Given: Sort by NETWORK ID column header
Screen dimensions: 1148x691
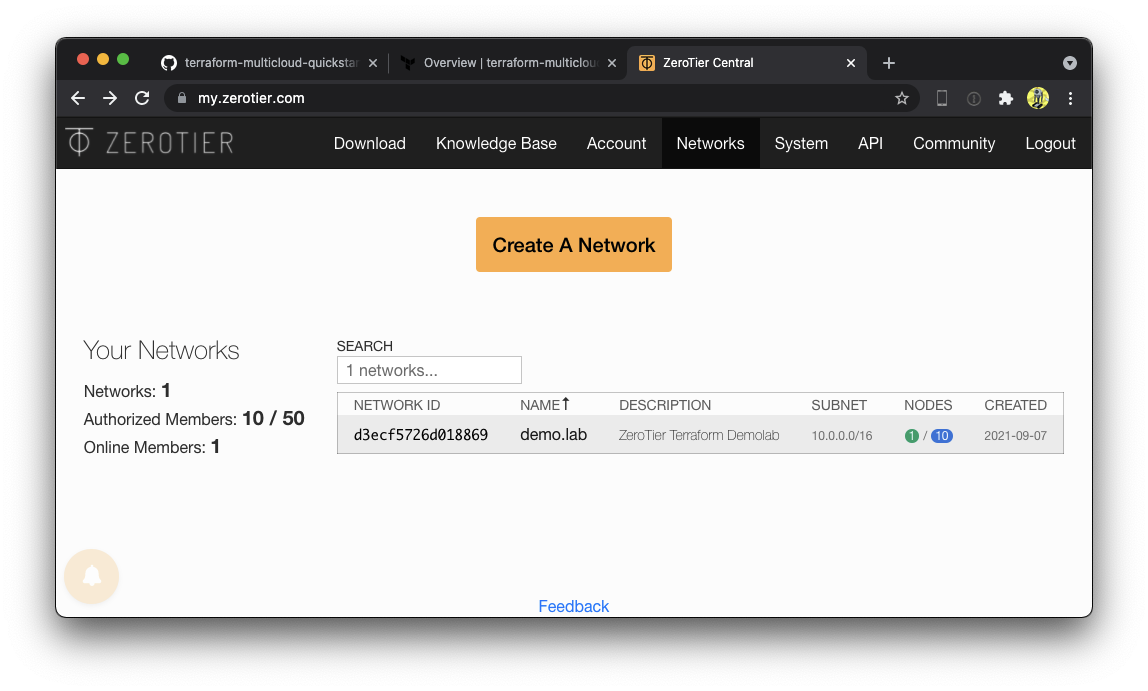Looking at the screenshot, I should point(397,405).
